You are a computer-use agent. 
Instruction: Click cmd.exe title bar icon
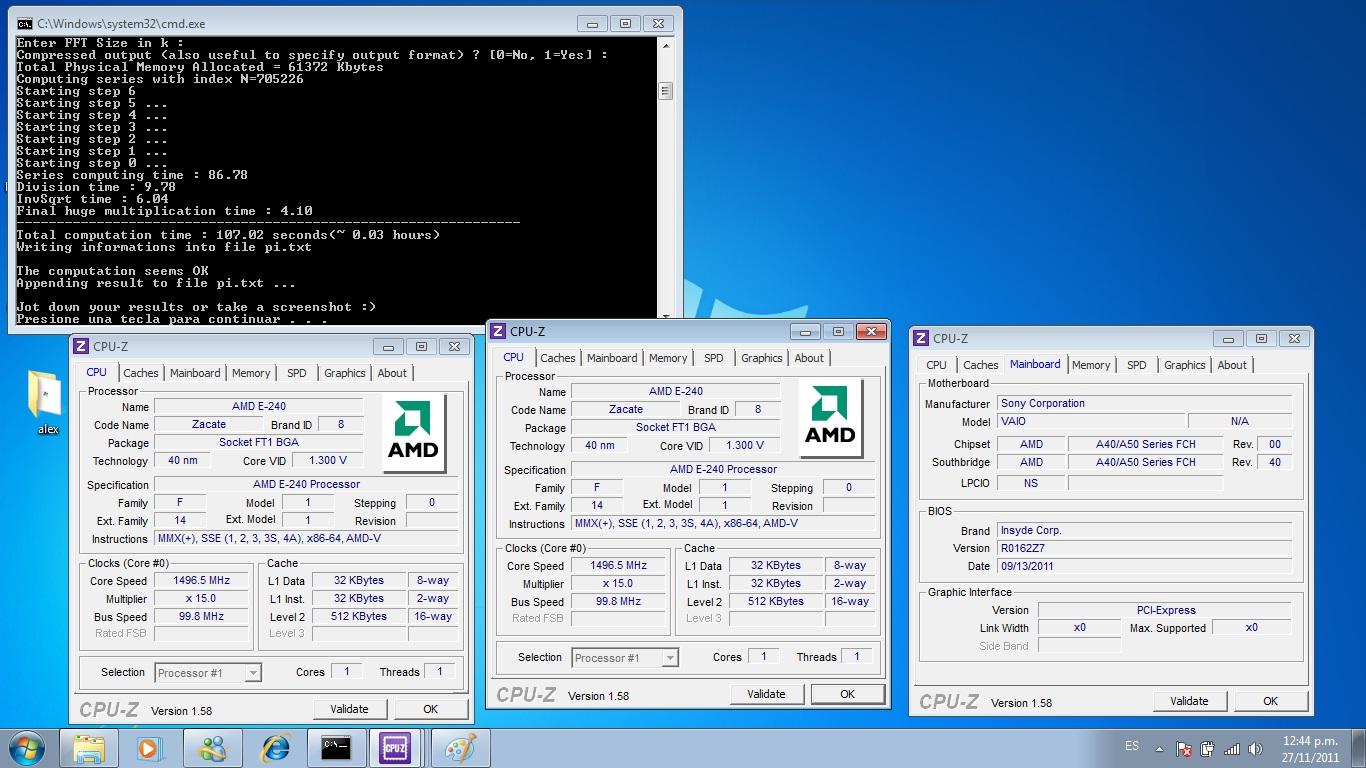coord(24,23)
